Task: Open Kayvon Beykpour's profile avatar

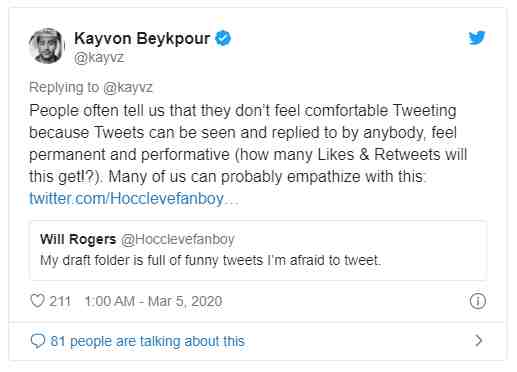Action: [x=46, y=46]
